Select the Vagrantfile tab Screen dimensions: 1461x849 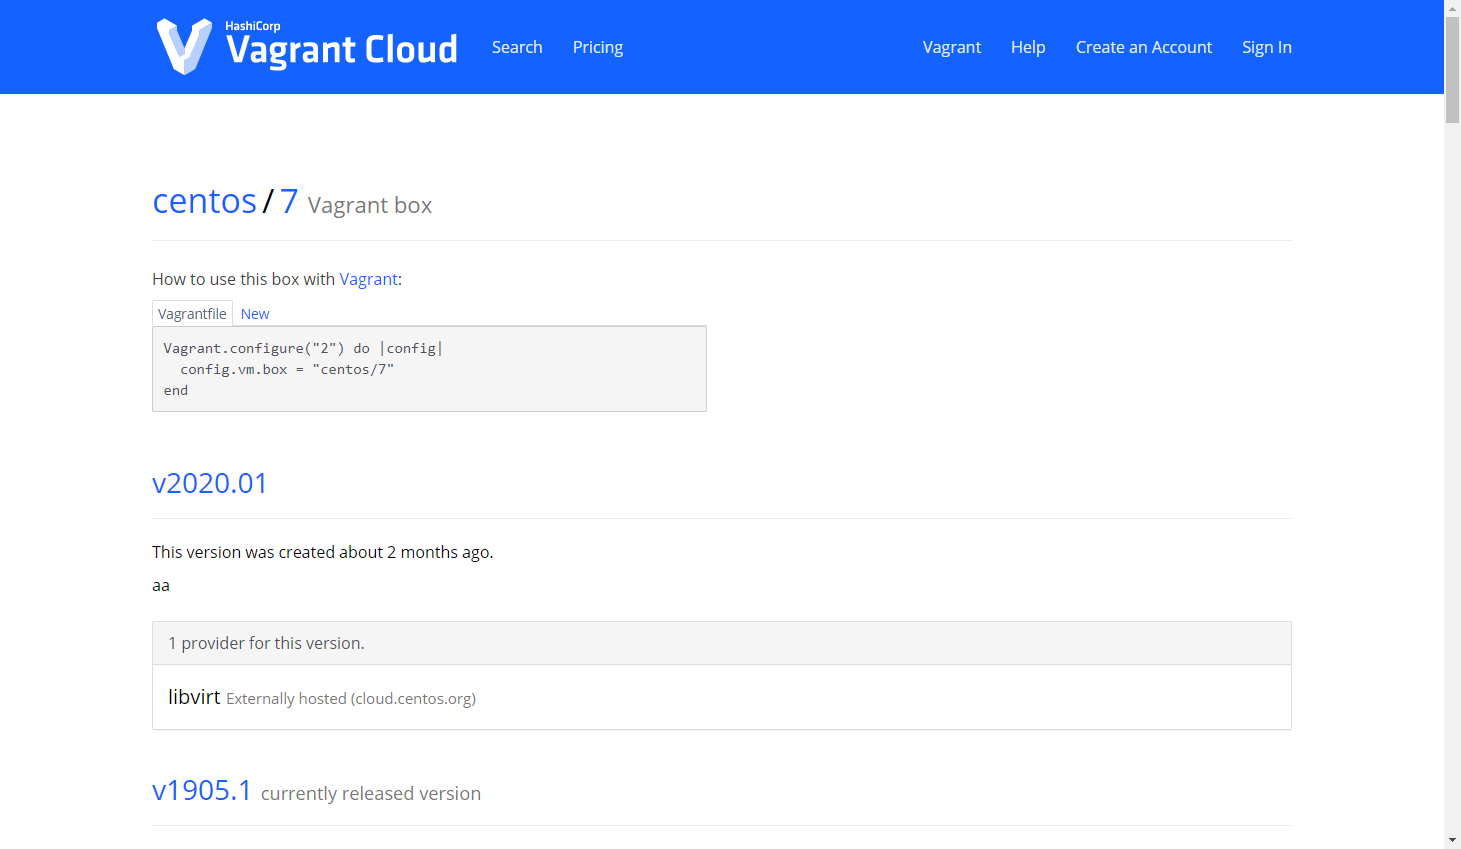192,313
